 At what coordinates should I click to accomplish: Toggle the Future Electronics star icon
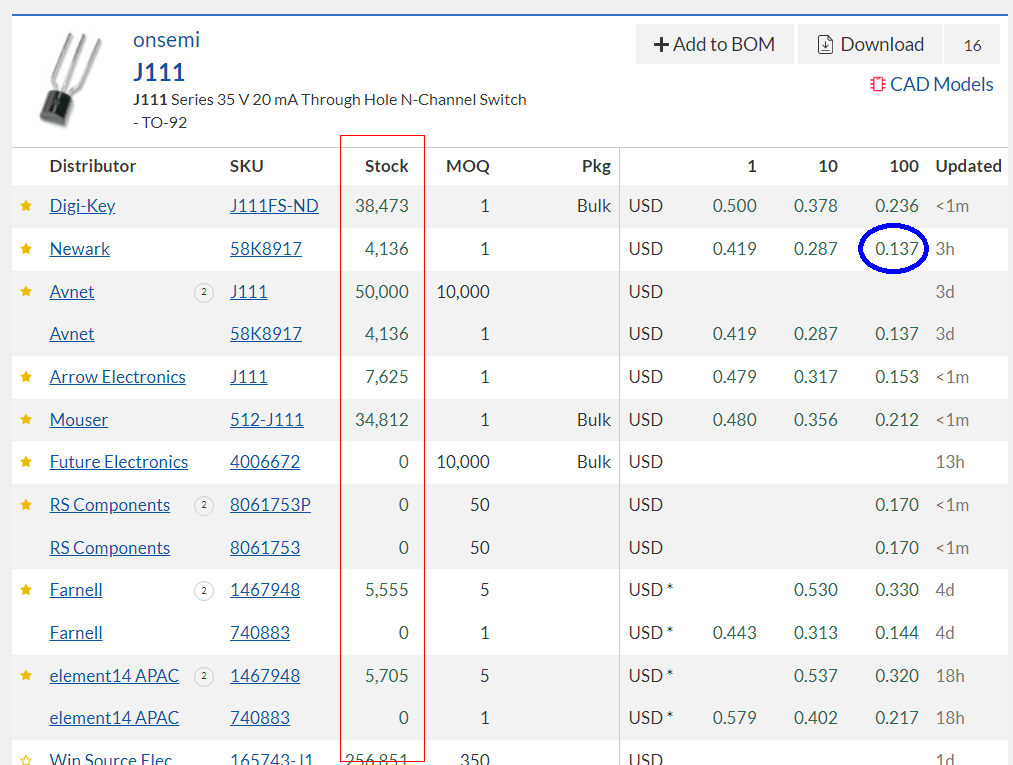pyautogui.click(x=26, y=462)
